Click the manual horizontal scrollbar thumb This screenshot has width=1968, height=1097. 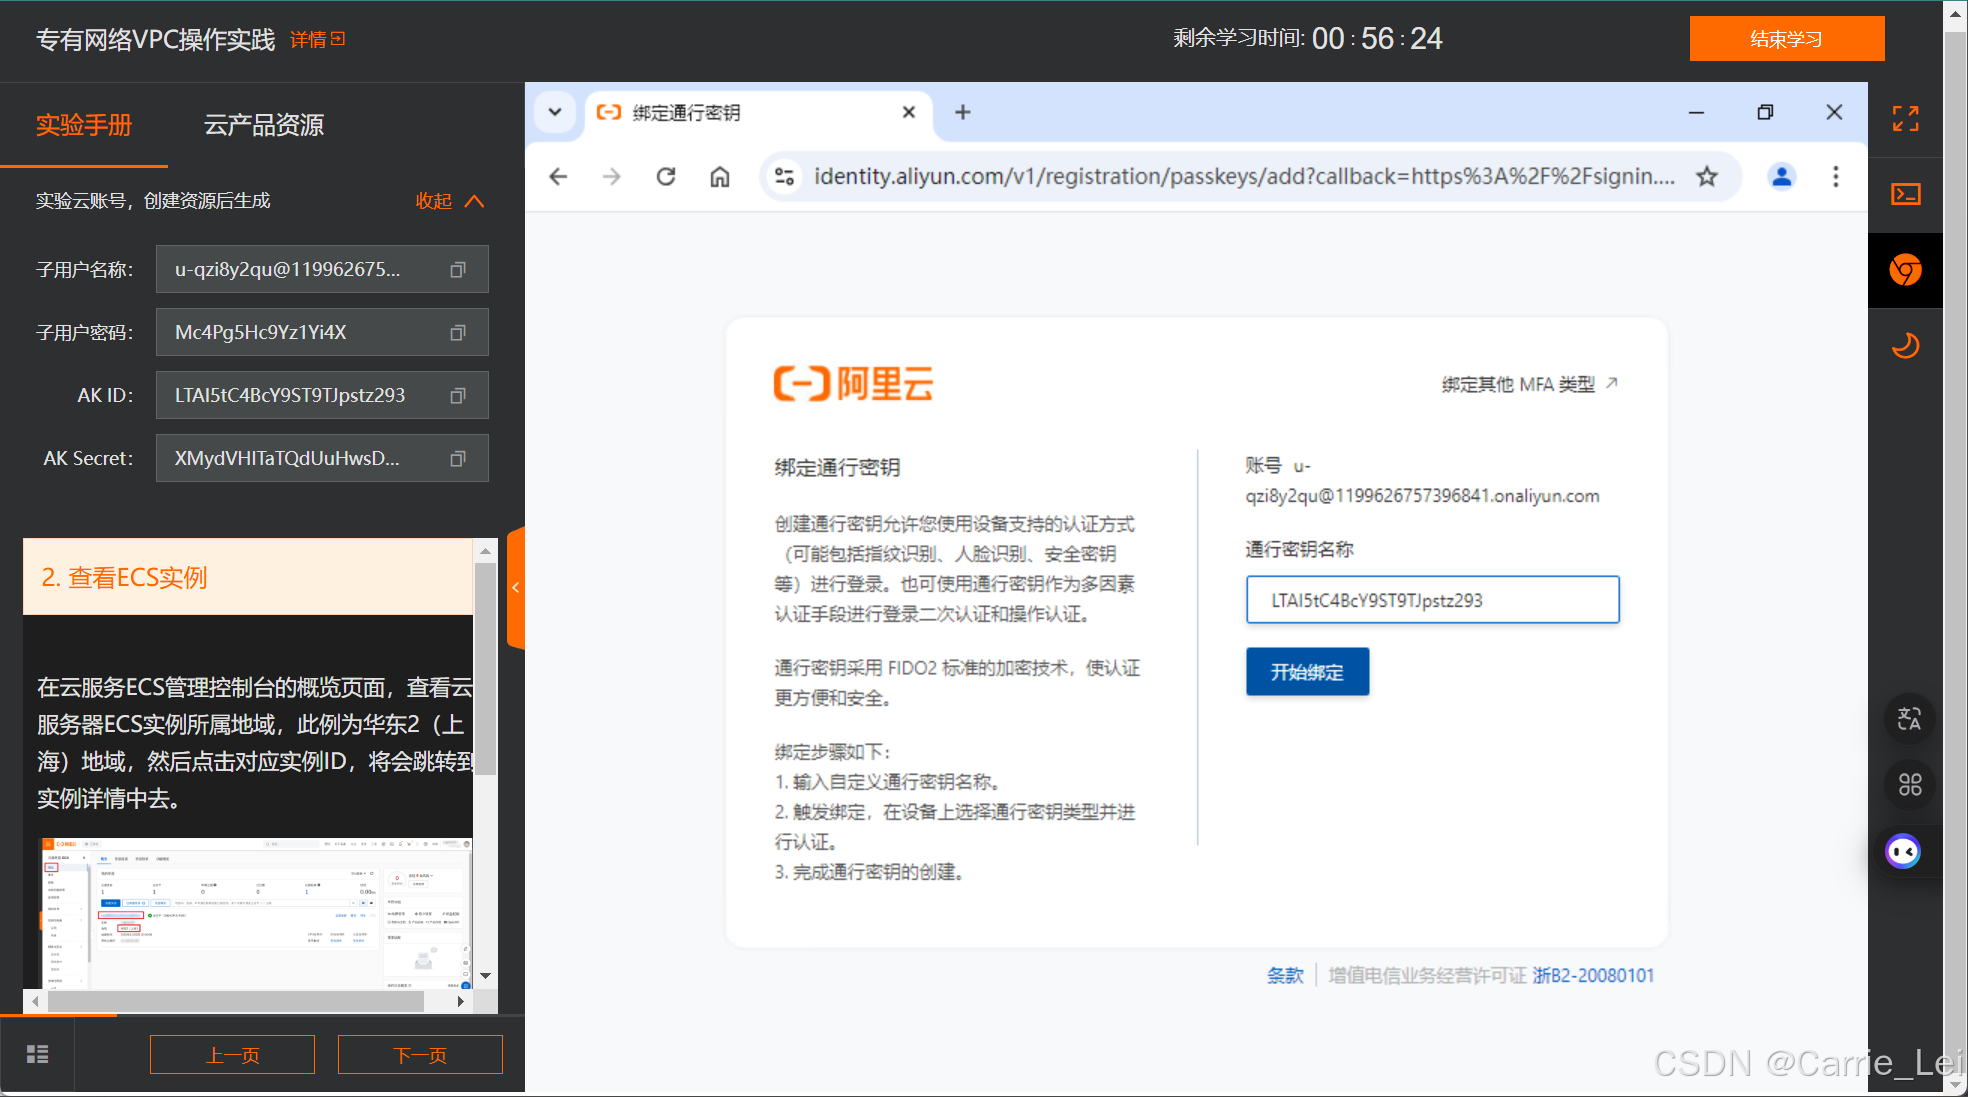(236, 1001)
